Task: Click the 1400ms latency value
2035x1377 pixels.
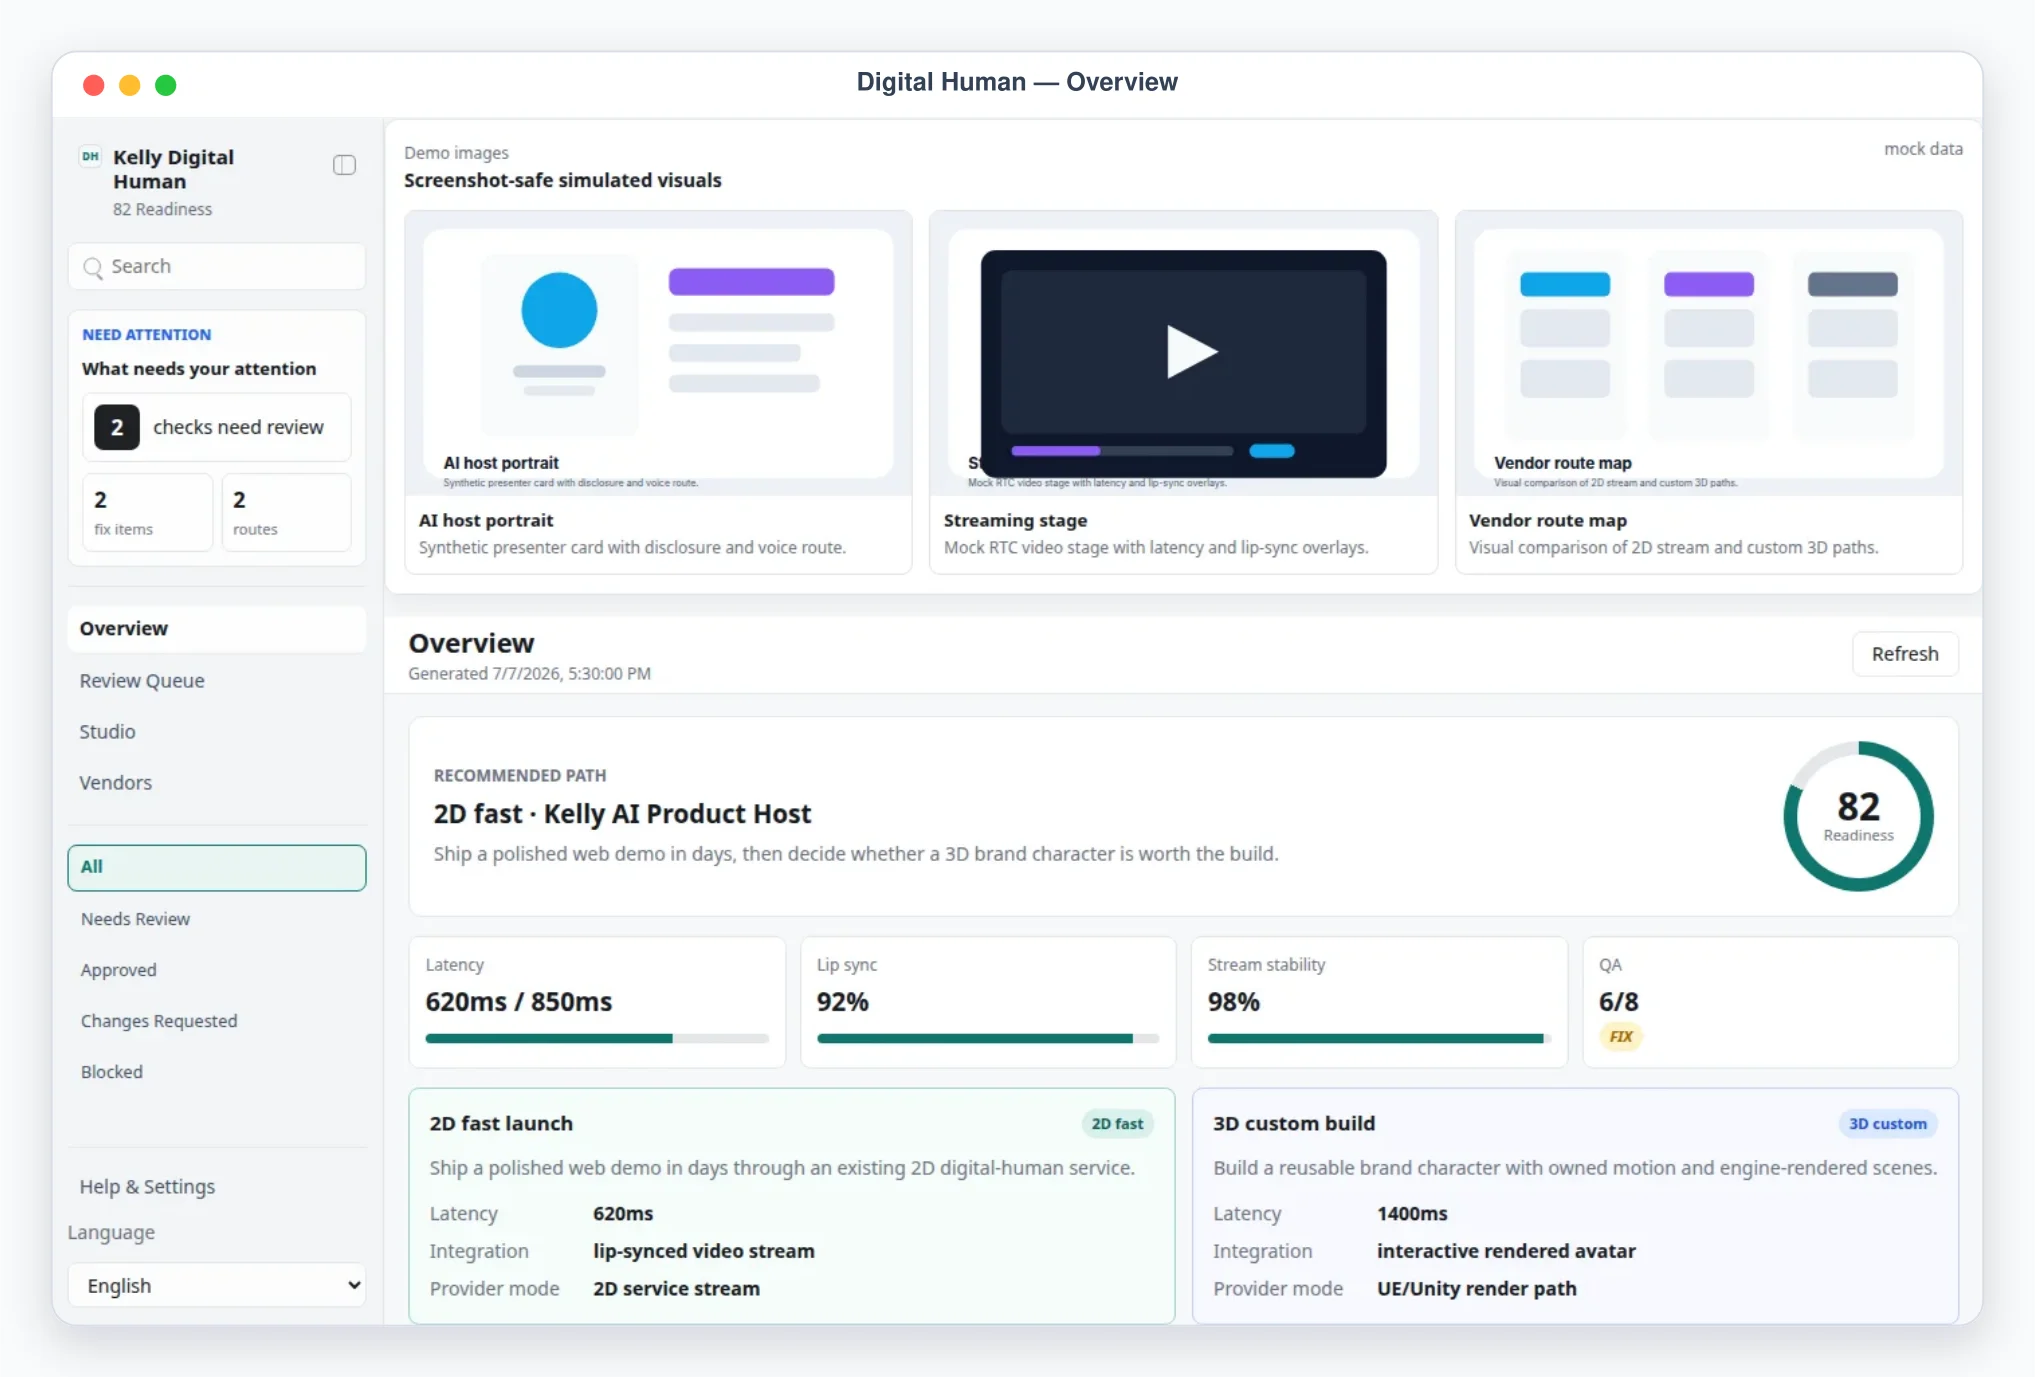Action: [1412, 1214]
